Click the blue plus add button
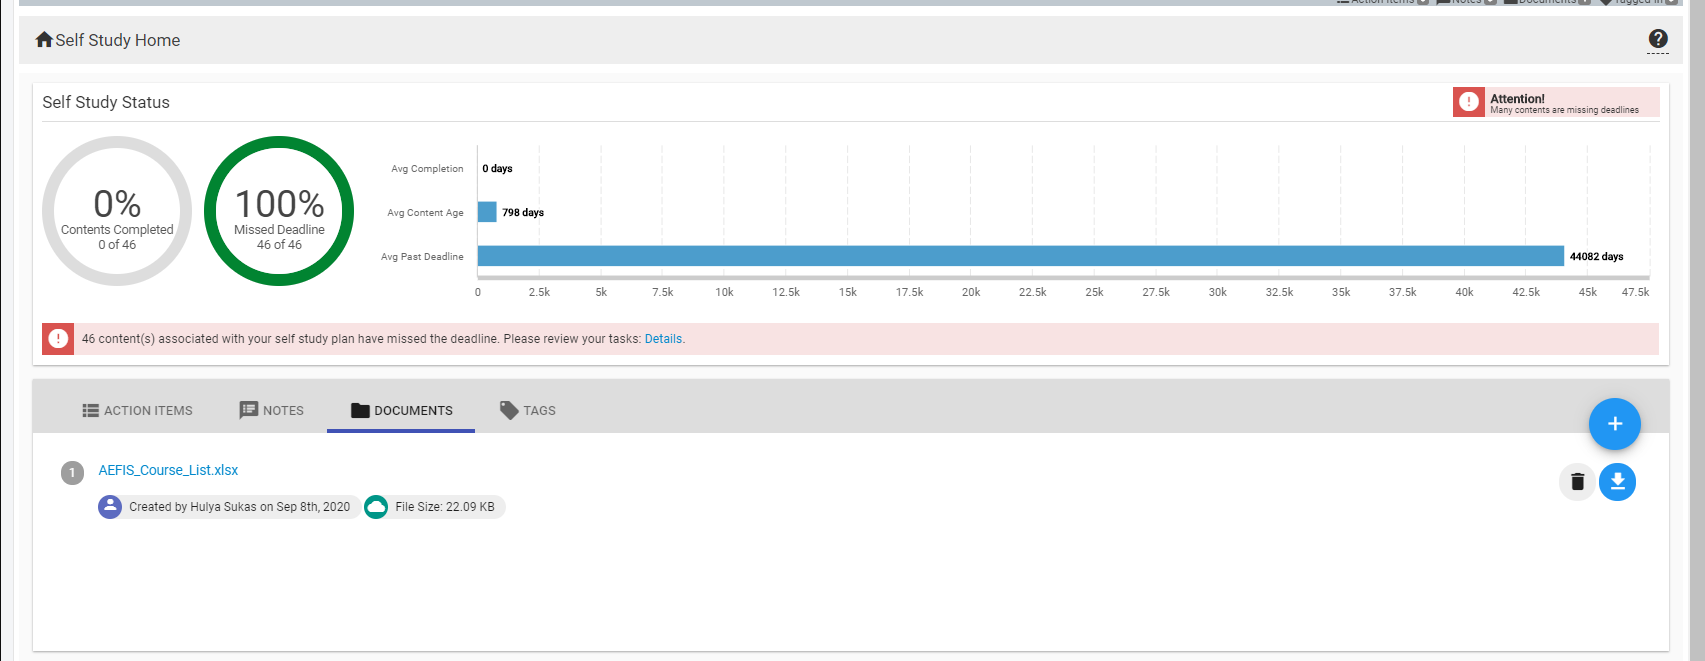The width and height of the screenshot is (1705, 661). point(1614,424)
